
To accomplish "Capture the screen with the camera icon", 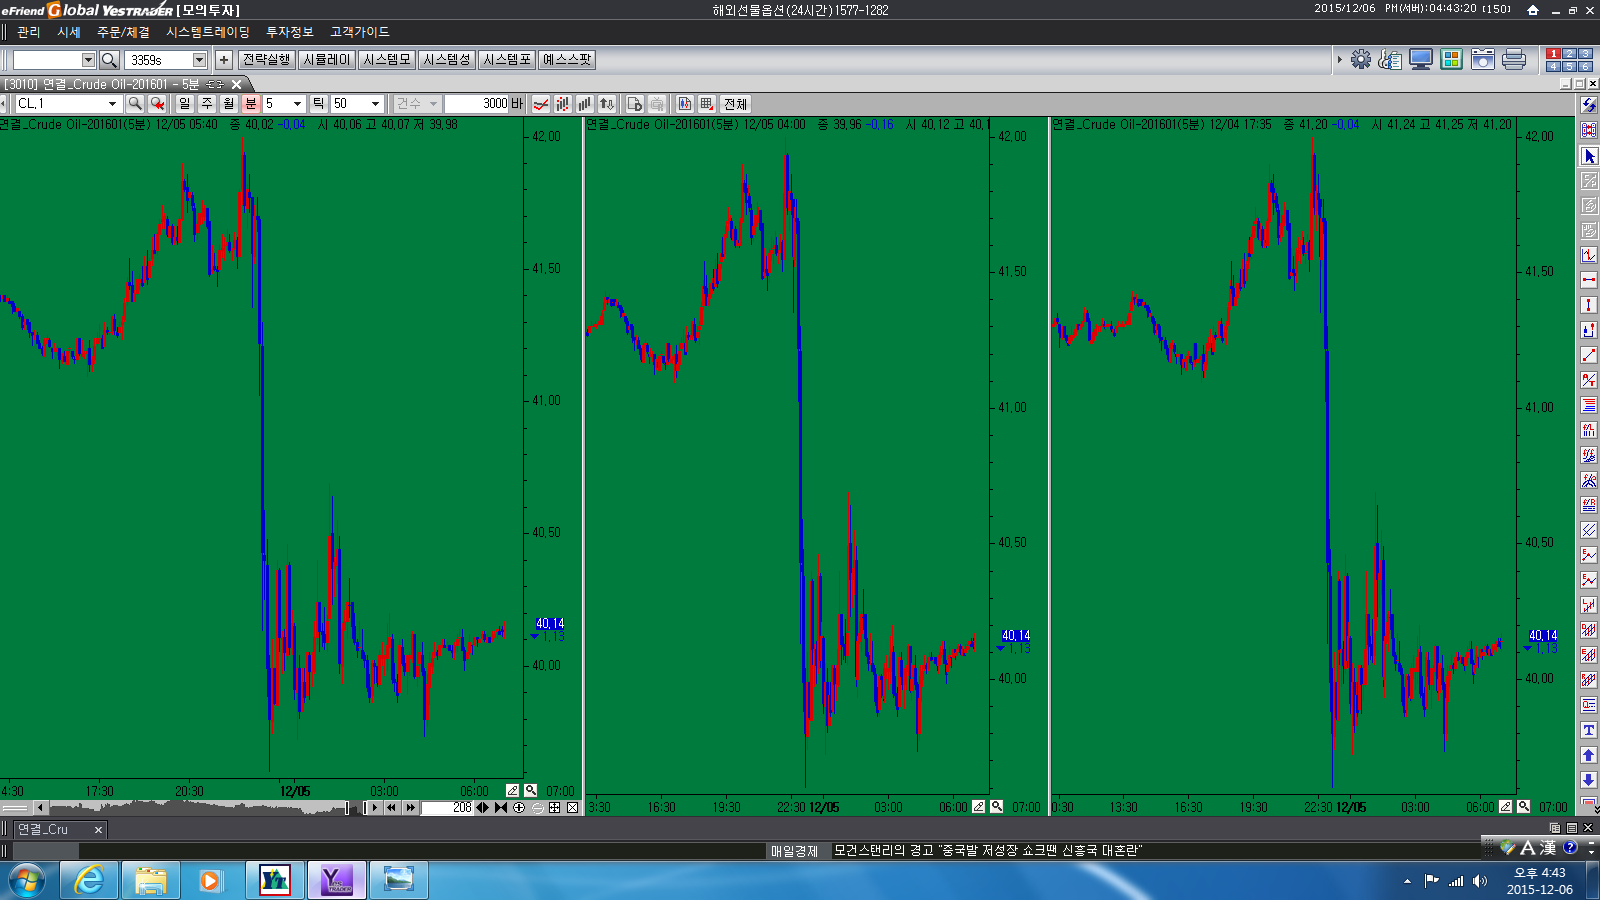I will click(x=1482, y=60).
